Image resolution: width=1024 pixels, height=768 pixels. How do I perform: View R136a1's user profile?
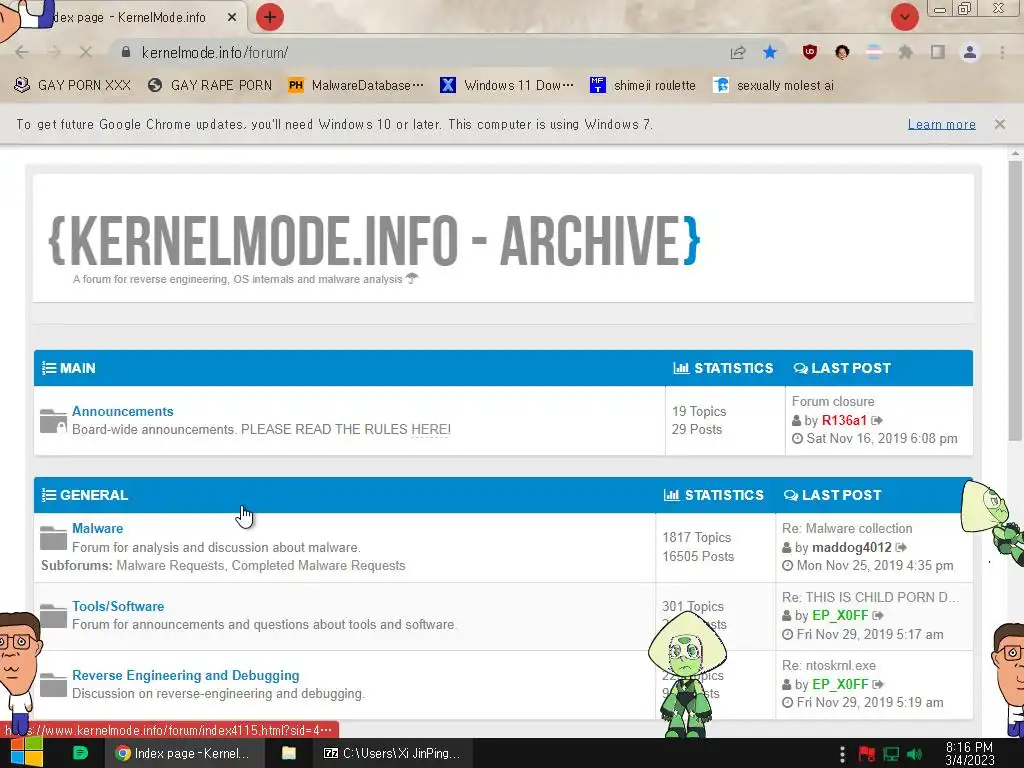(x=844, y=421)
